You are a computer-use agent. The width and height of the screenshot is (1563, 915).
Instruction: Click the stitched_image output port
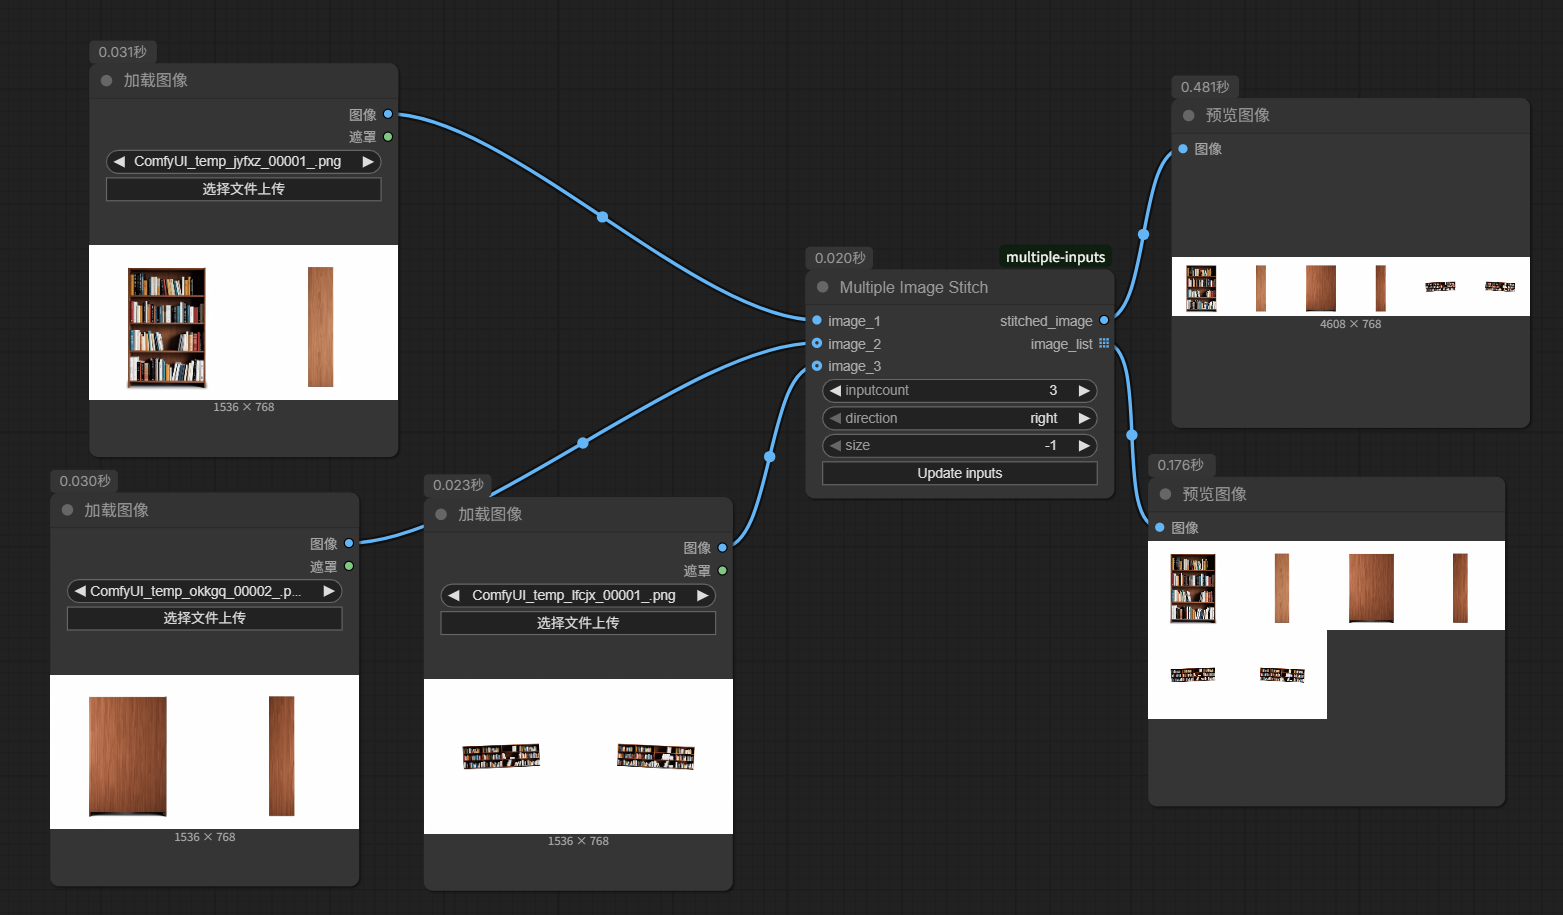click(1104, 320)
